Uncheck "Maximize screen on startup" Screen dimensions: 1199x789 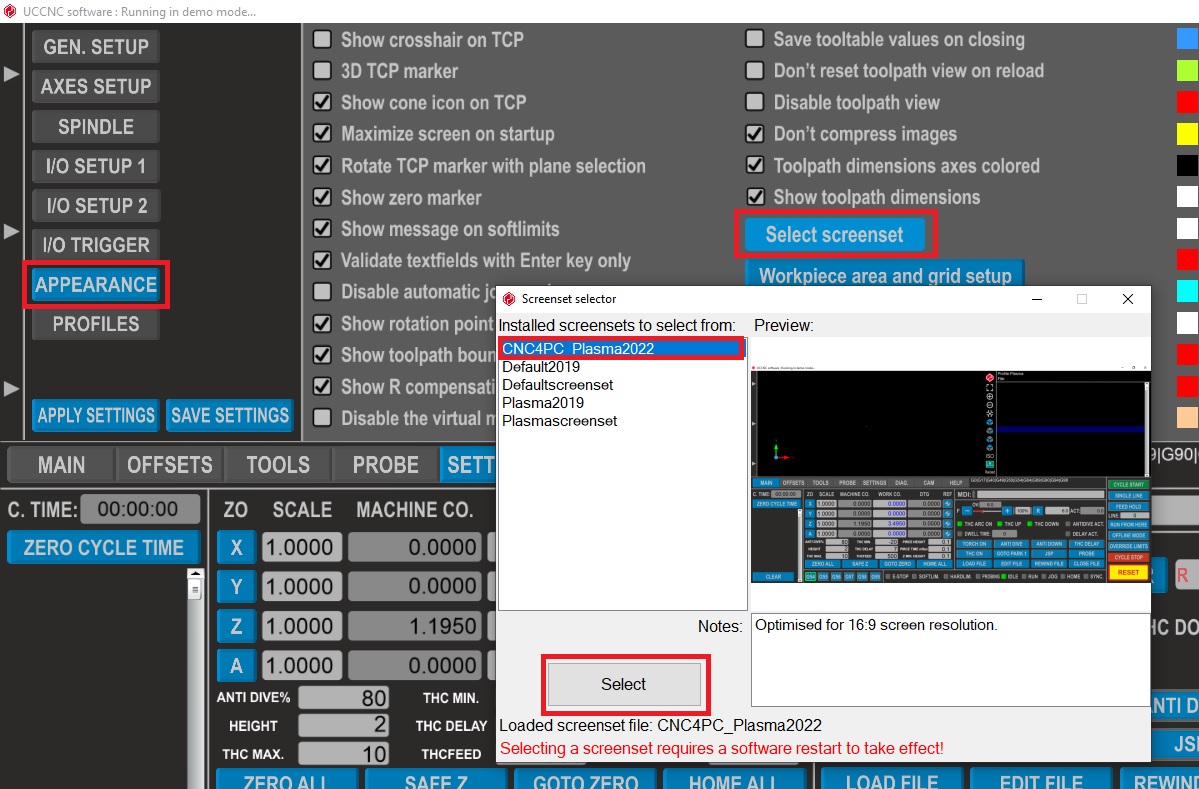click(322, 133)
